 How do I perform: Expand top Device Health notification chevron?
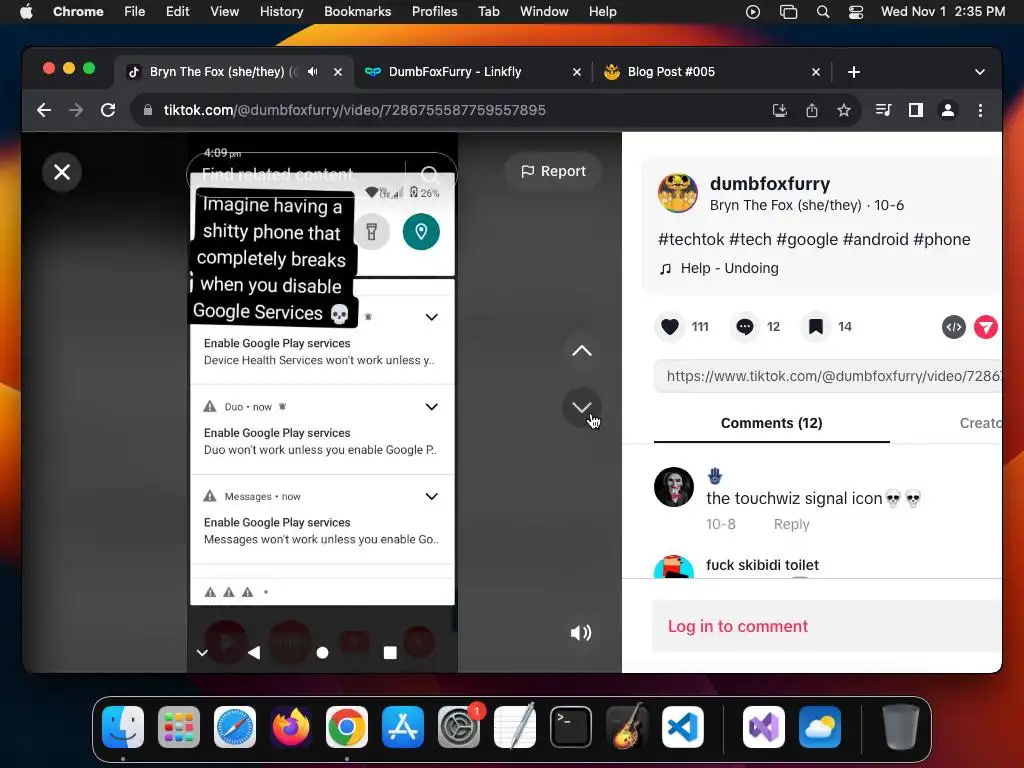pos(431,317)
